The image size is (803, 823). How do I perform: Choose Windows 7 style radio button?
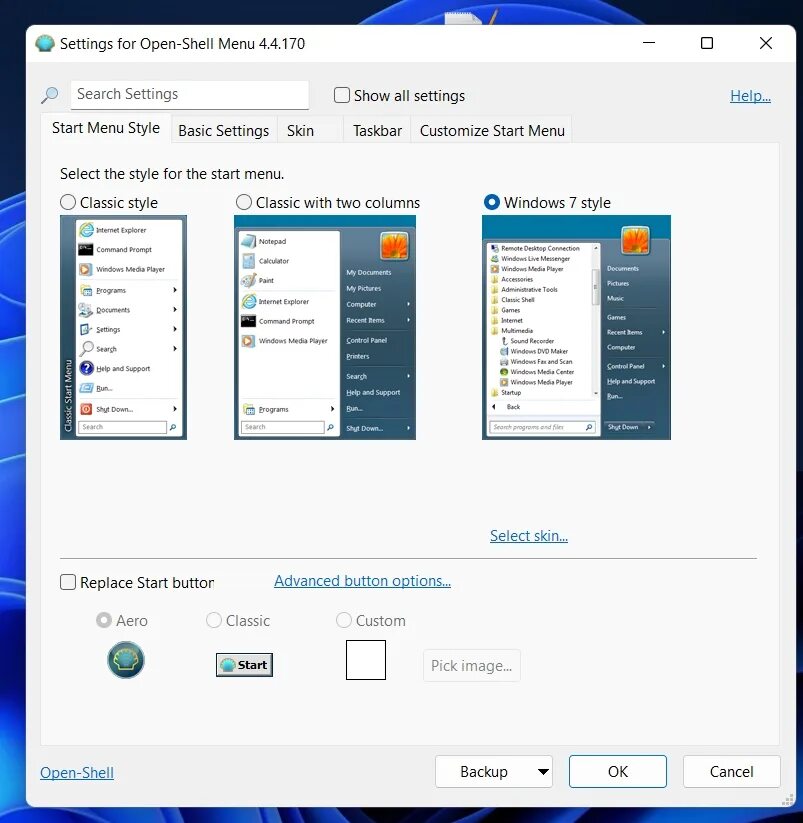click(x=492, y=202)
